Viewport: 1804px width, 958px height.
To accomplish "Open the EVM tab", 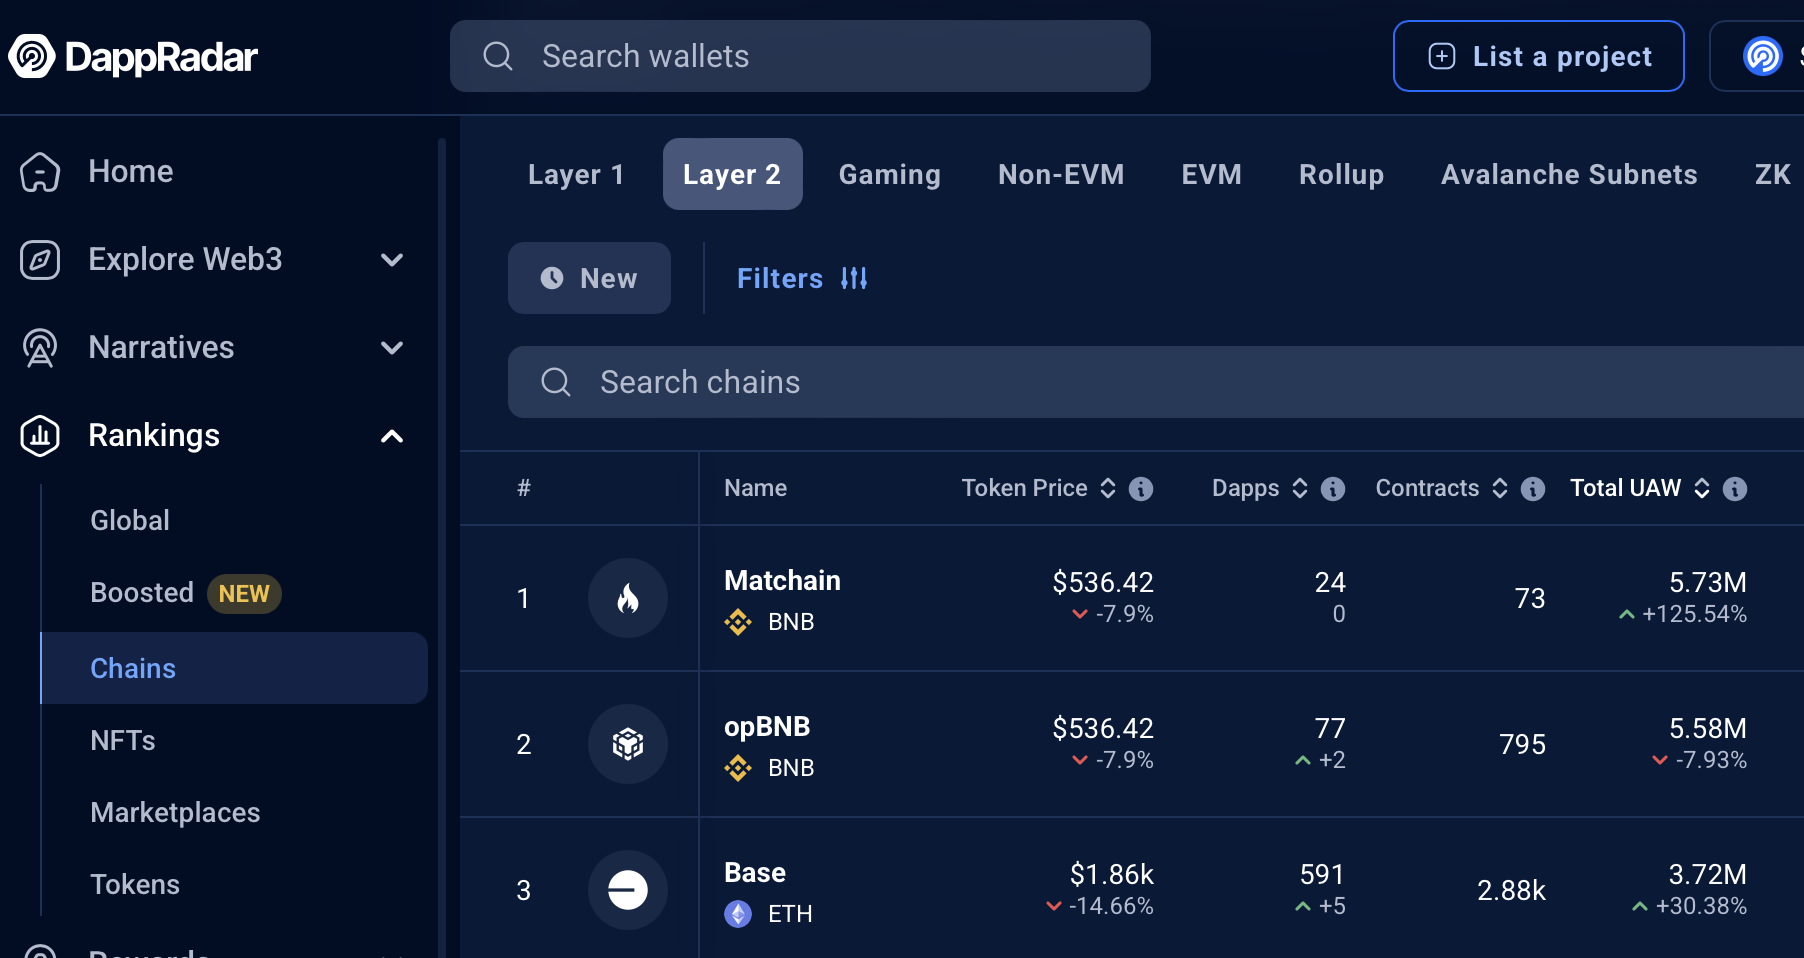I will (x=1211, y=174).
